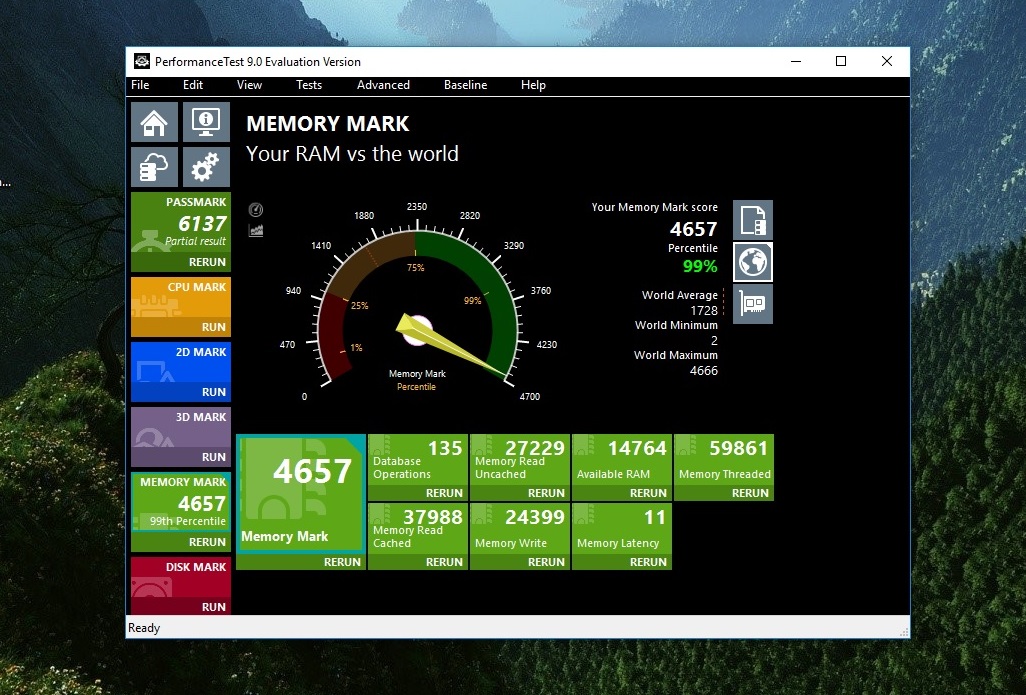Click the Memory Write 24399 result tile
Image resolution: width=1026 pixels, height=695 pixels.
coord(520,529)
